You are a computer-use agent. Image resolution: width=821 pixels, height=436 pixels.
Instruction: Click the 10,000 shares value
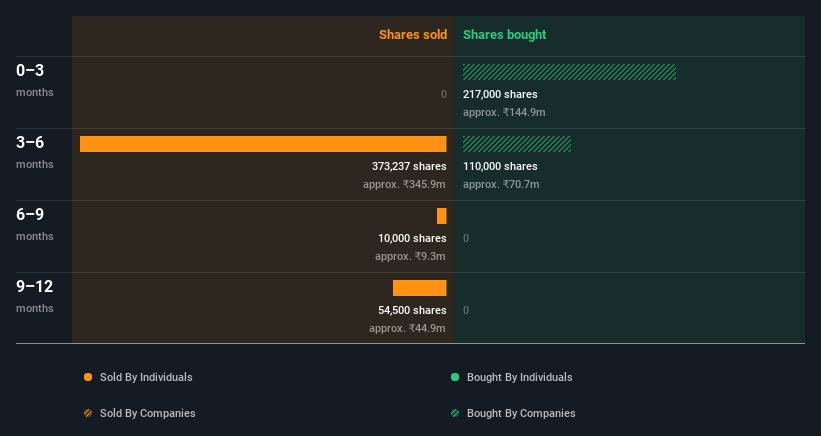tap(412, 238)
